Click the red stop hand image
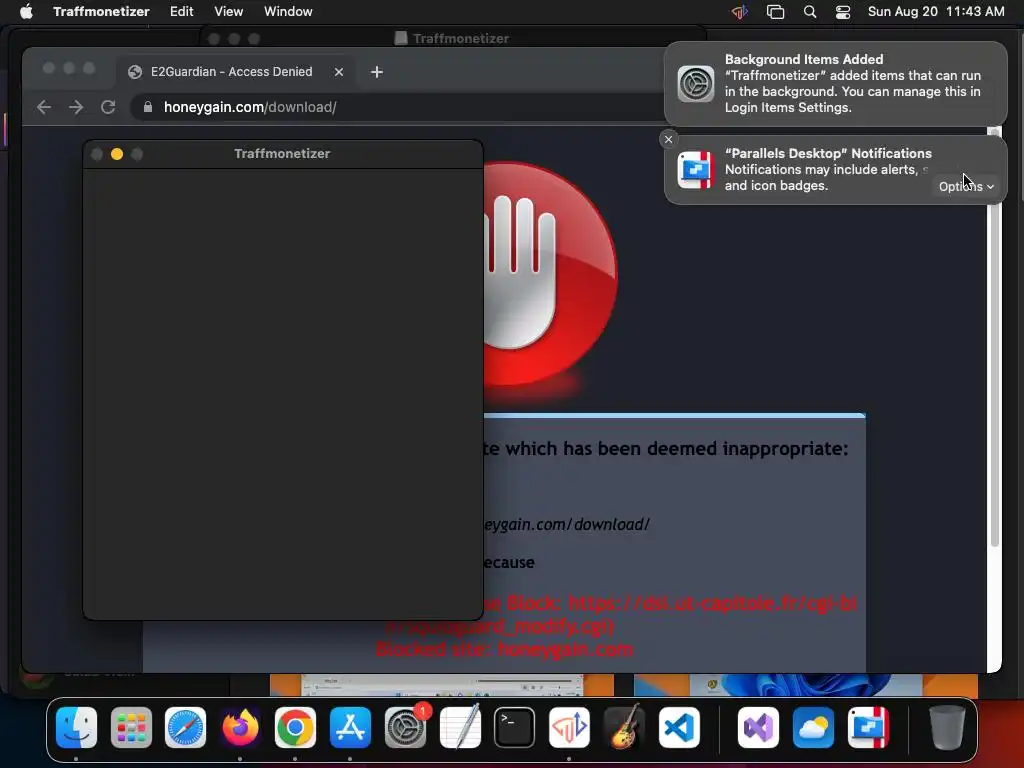This screenshot has width=1024, height=768. coord(550,274)
